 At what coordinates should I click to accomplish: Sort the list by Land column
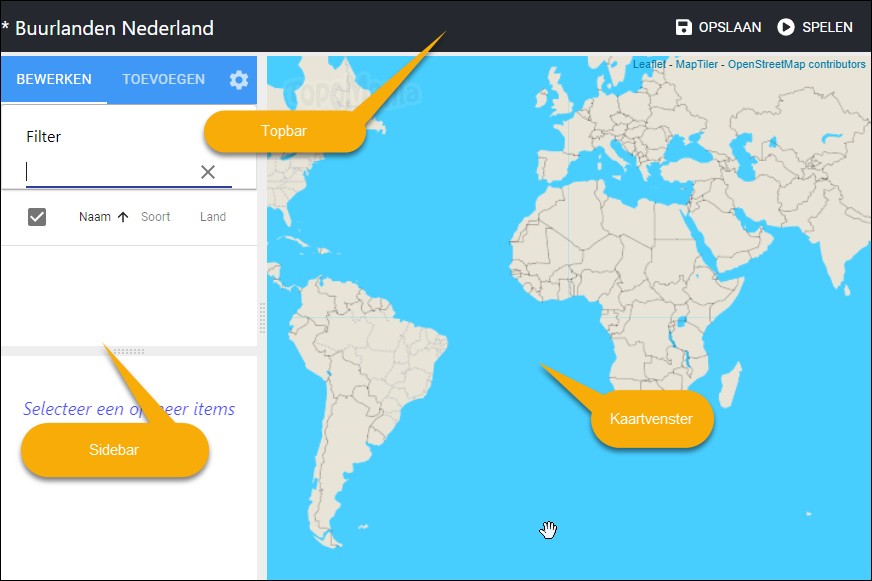pos(213,217)
